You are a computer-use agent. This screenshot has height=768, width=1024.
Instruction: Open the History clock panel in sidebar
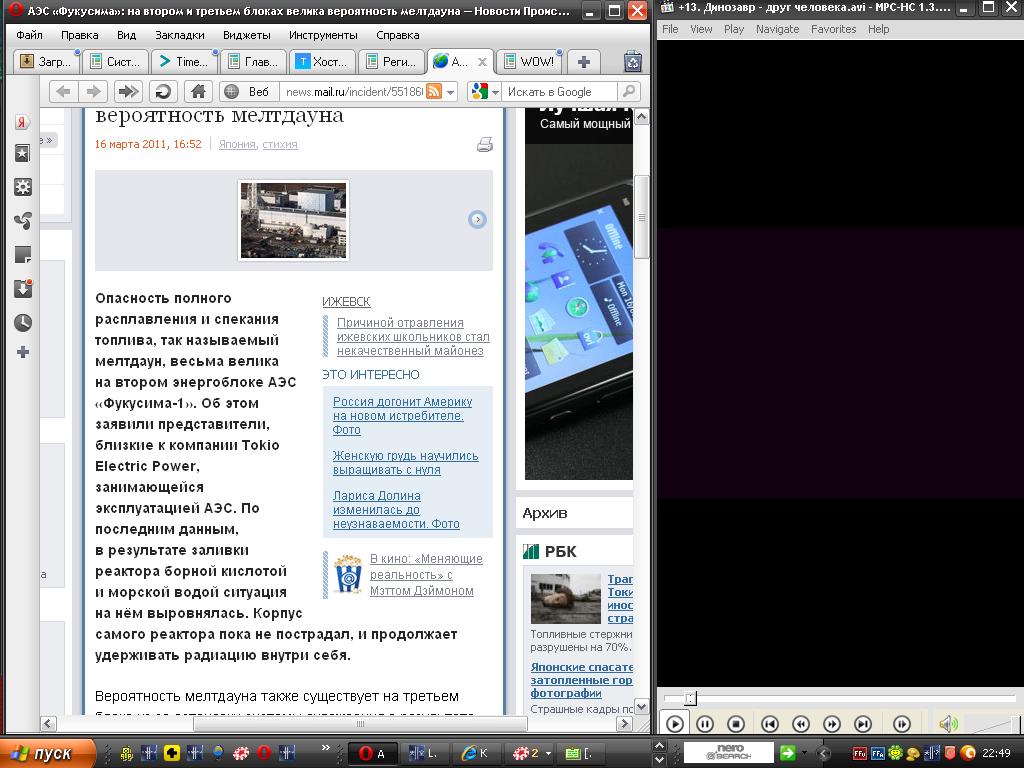pyautogui.click(x=22, y=323)
